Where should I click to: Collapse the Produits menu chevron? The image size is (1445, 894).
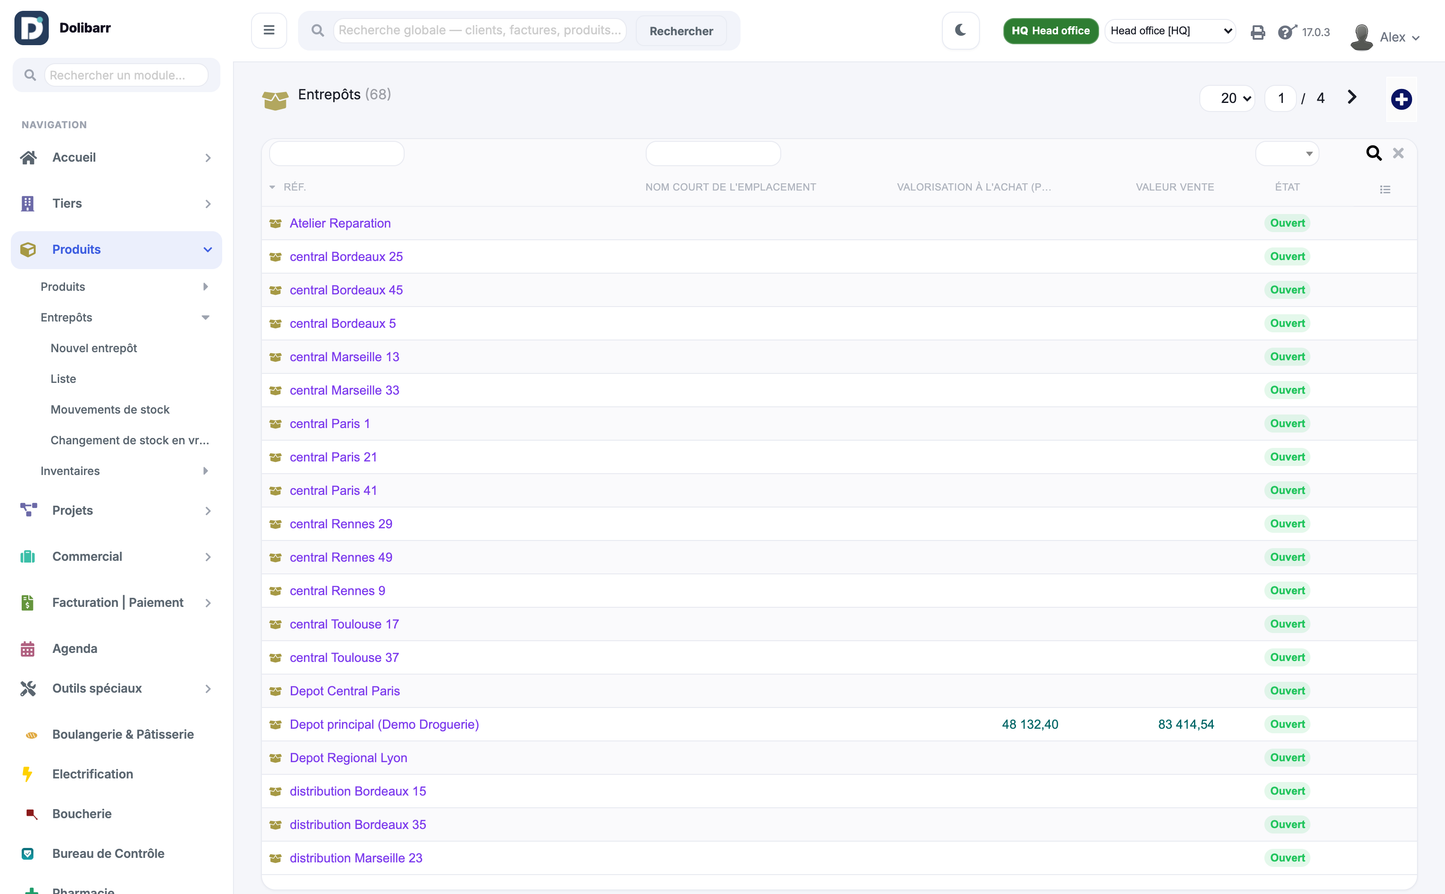pyautogui.click(x=208, y=250)
